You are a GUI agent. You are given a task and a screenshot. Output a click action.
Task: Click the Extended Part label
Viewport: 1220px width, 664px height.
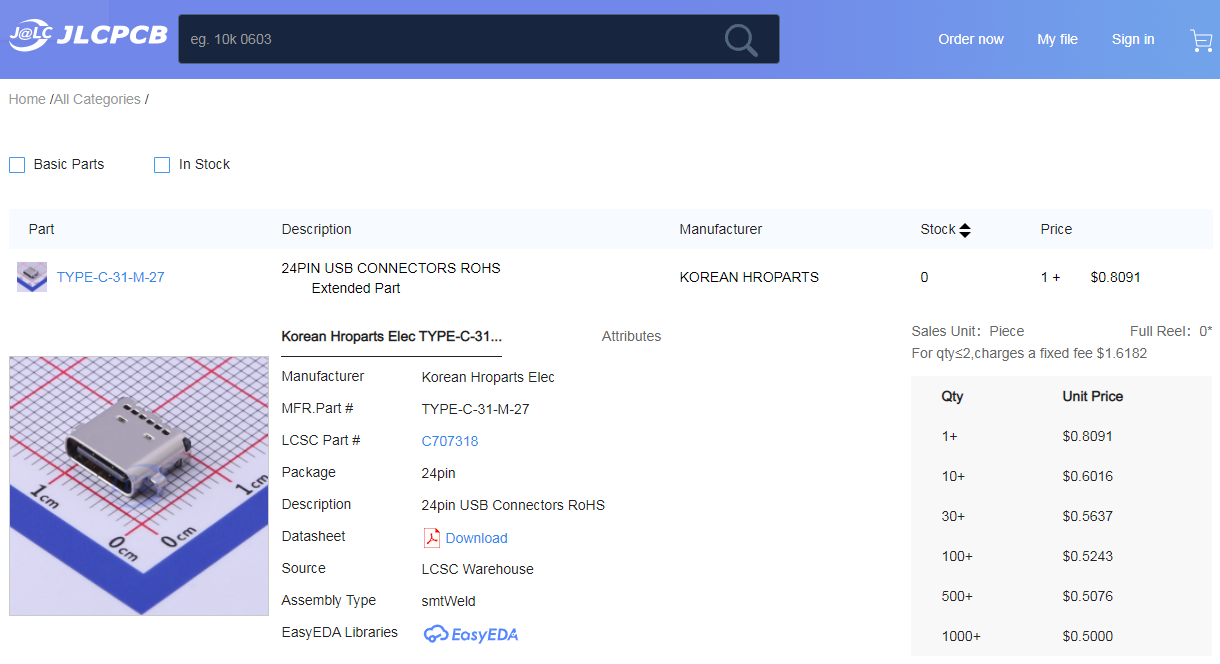click(x=356, y=288)
